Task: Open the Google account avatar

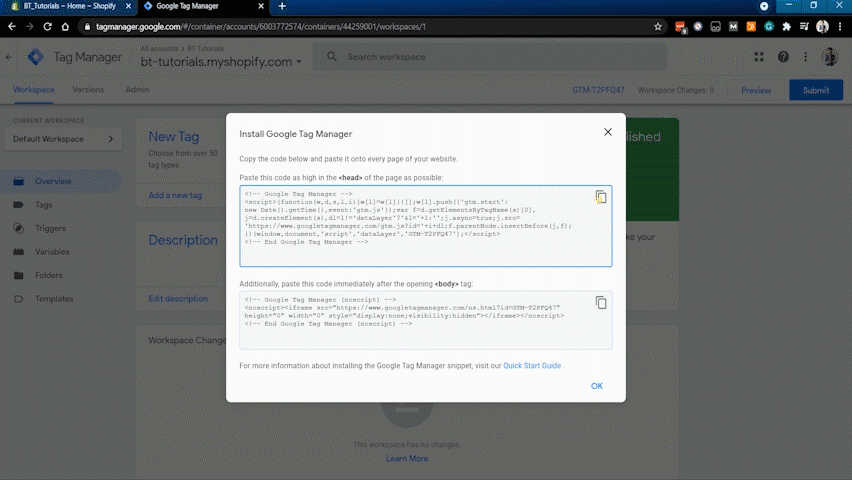Action: tap(829, 57)
